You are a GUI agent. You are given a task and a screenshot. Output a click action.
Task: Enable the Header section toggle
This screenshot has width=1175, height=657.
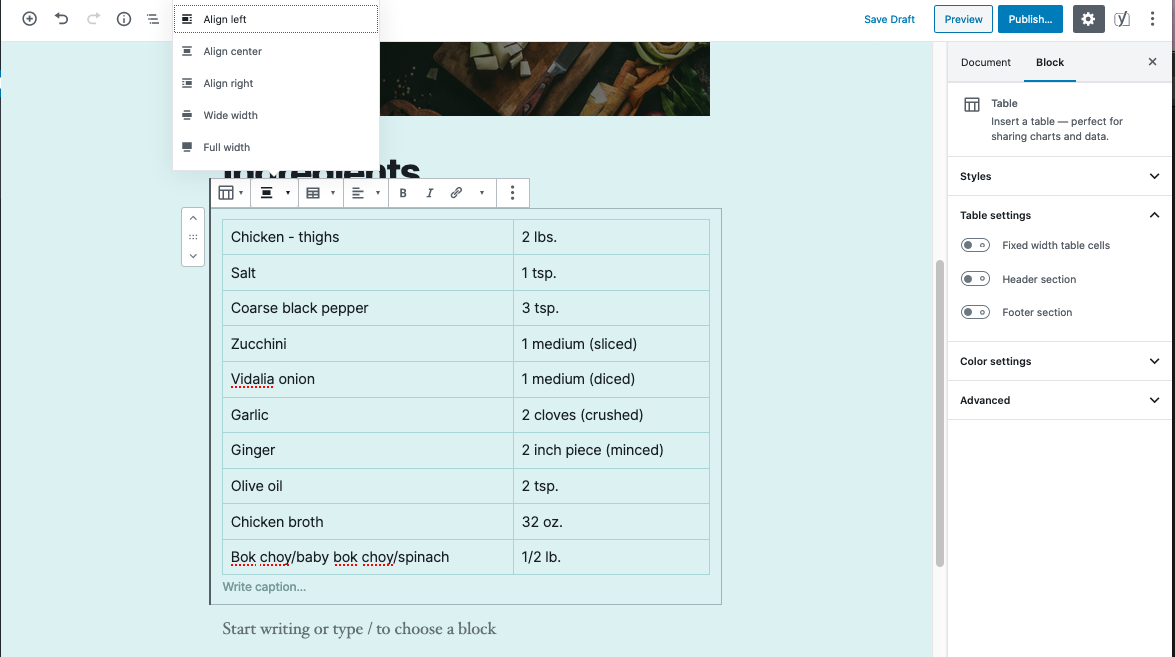(975, 279)
